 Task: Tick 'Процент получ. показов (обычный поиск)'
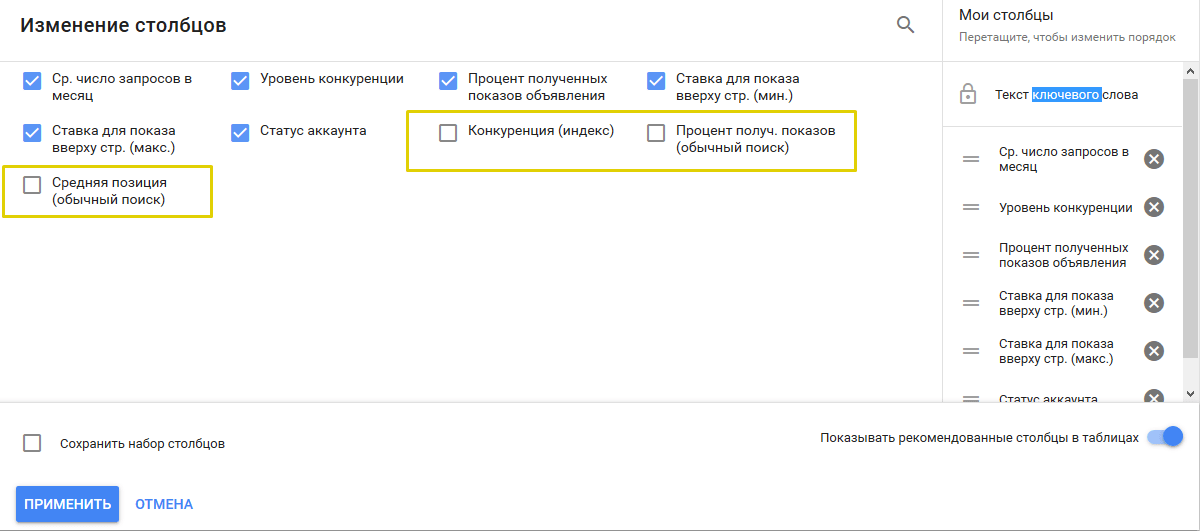point(656,133)
